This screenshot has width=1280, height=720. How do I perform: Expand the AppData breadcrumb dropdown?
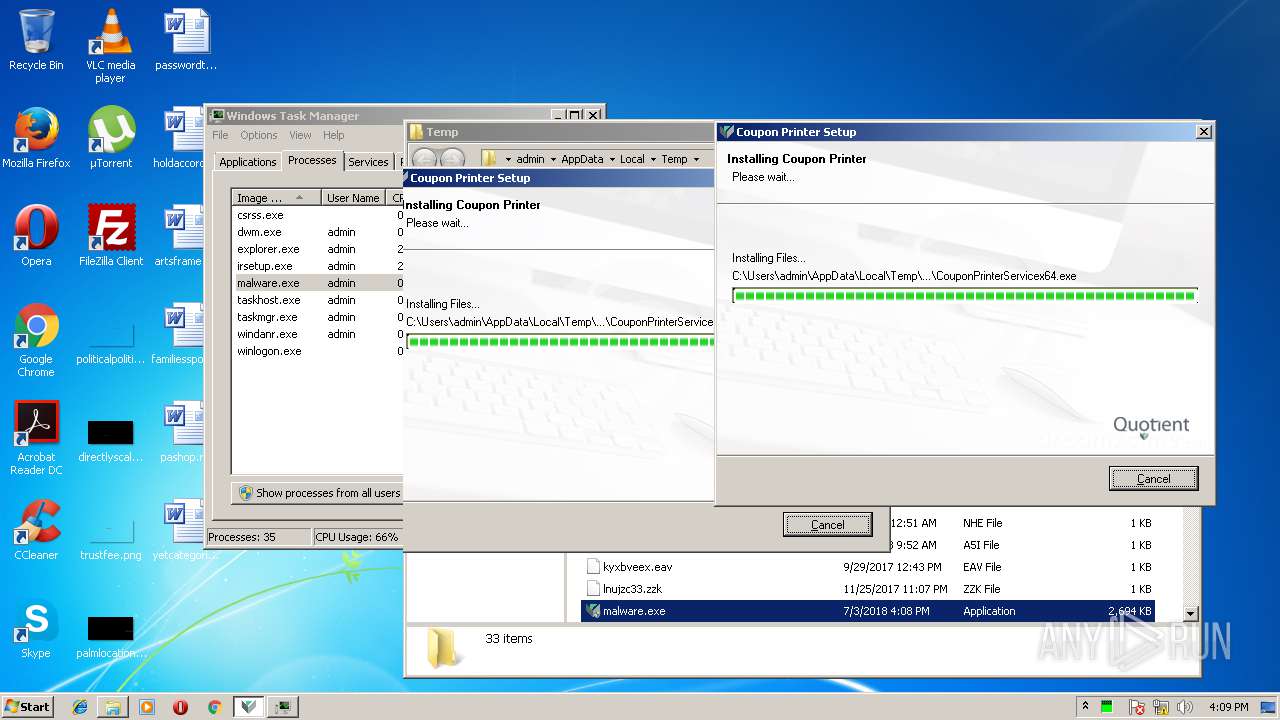610,159
